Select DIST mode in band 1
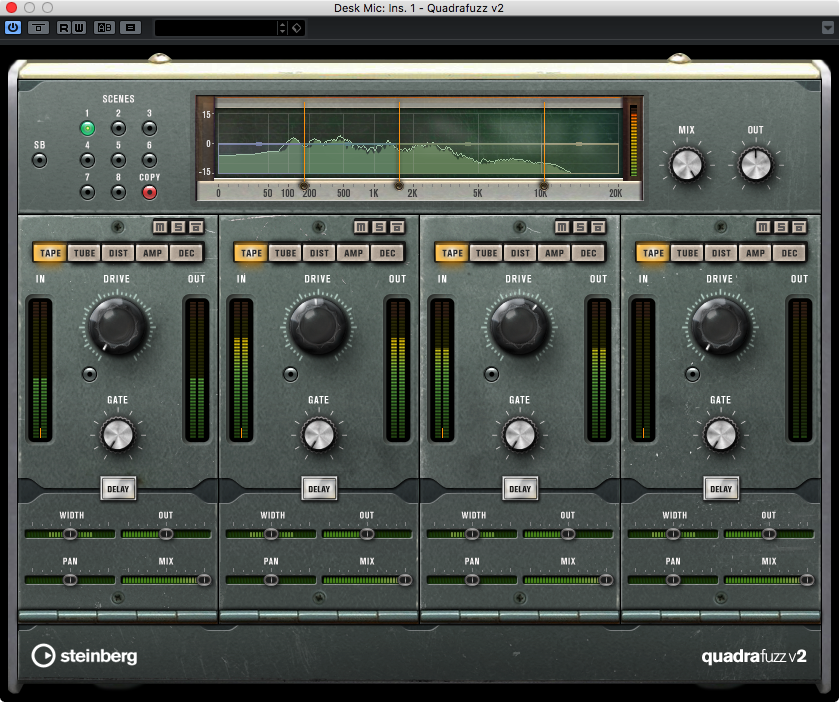 [118, 253]
